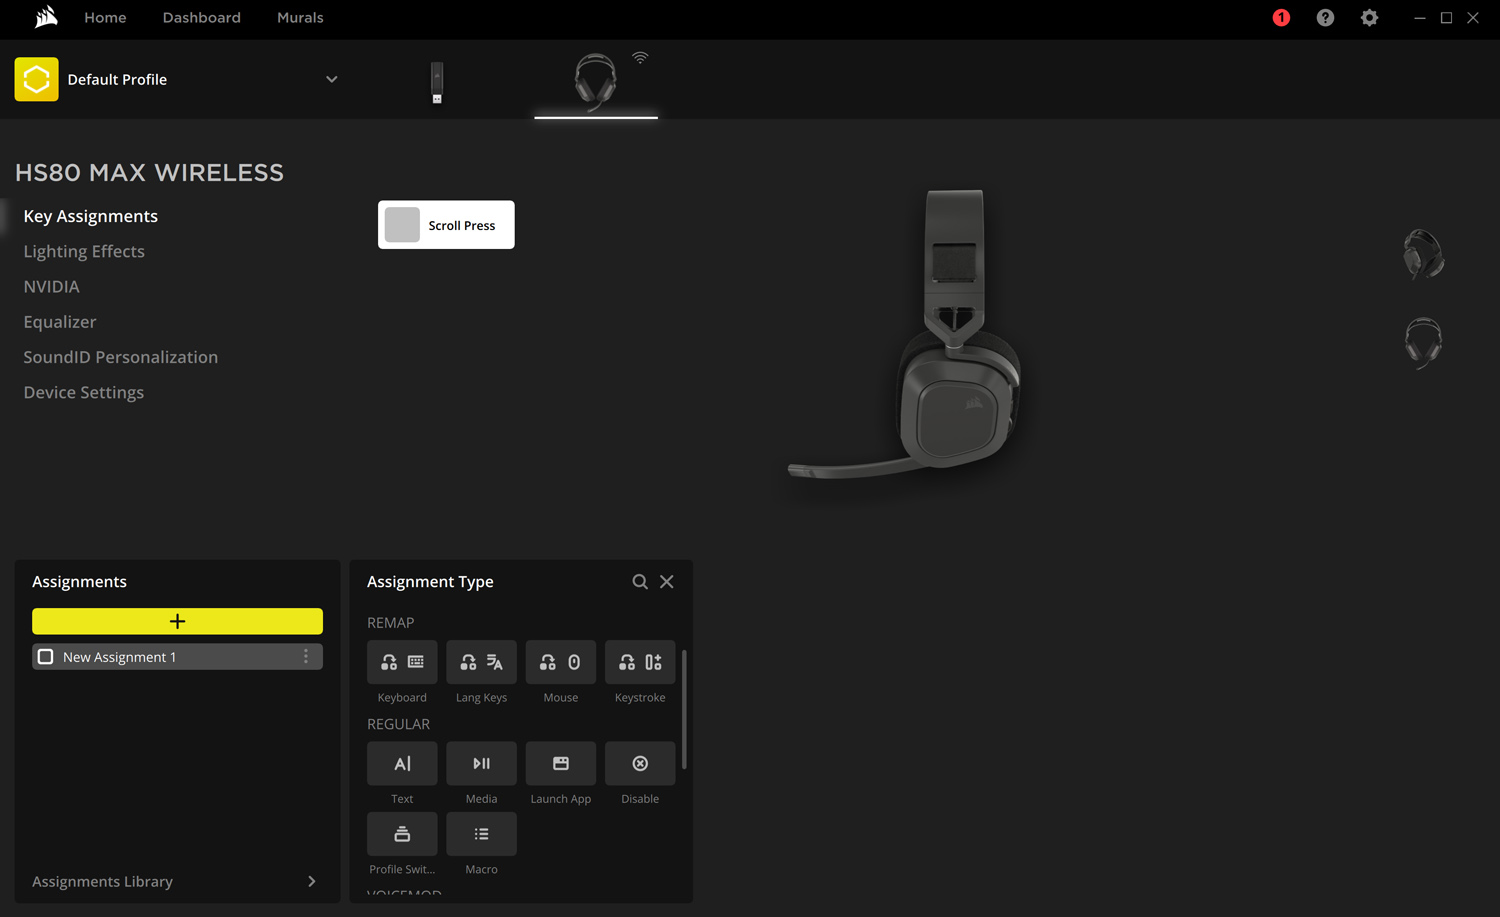The width and height of the screenshot is (1500, 917).
Task: Open New Assignment 1 options menu
Action: point(306,657)
